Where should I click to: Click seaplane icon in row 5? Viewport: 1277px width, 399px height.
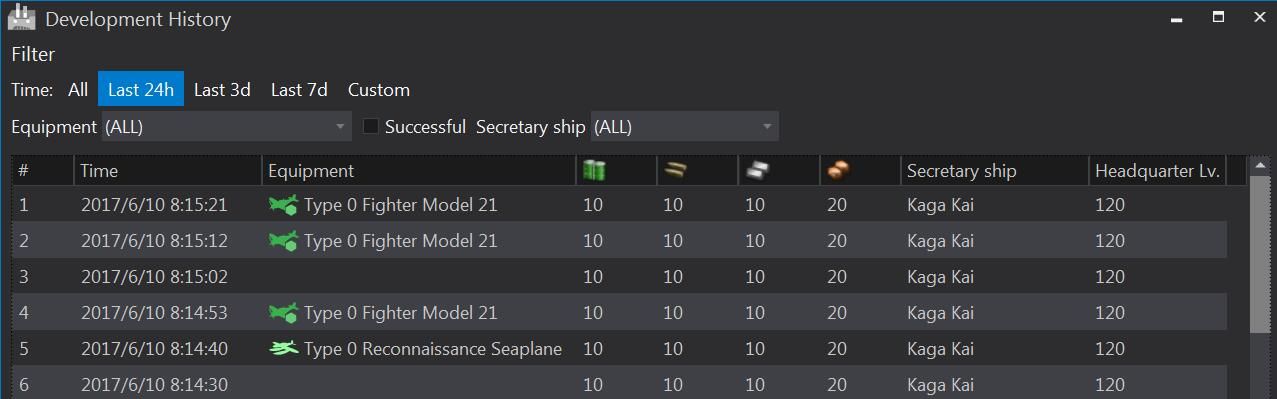click(284, 349)
